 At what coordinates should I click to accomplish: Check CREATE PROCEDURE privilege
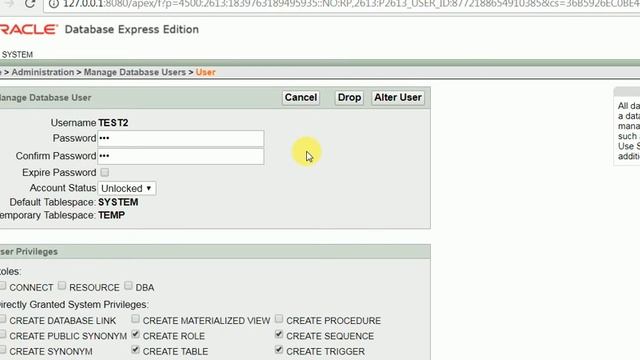coord(279,318)
